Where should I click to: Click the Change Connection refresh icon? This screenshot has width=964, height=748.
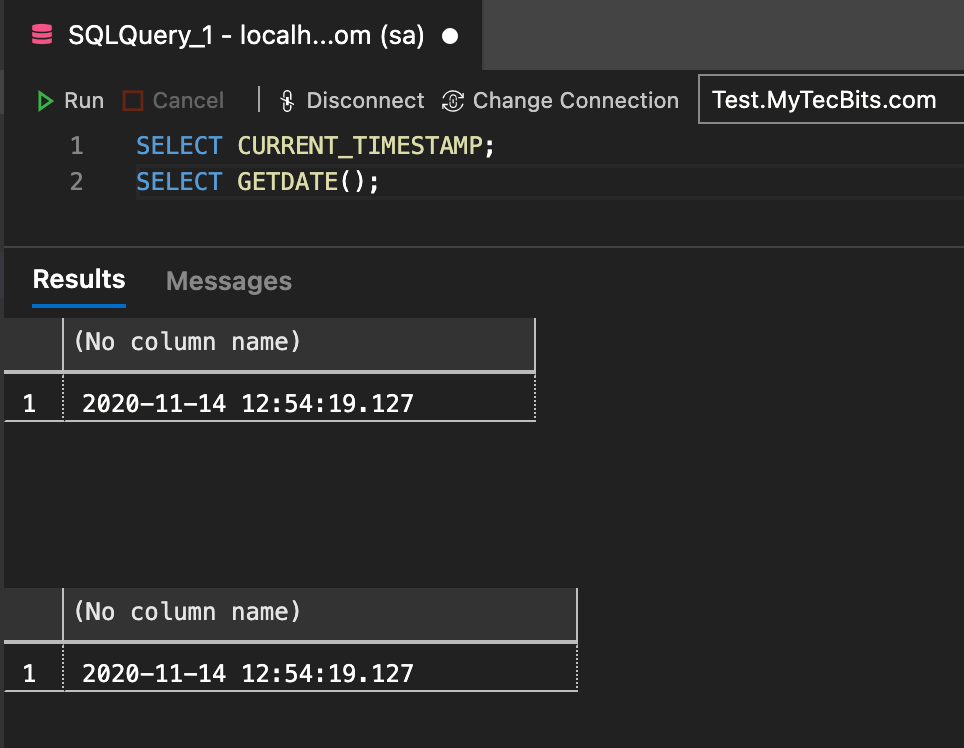click(452, 100)
